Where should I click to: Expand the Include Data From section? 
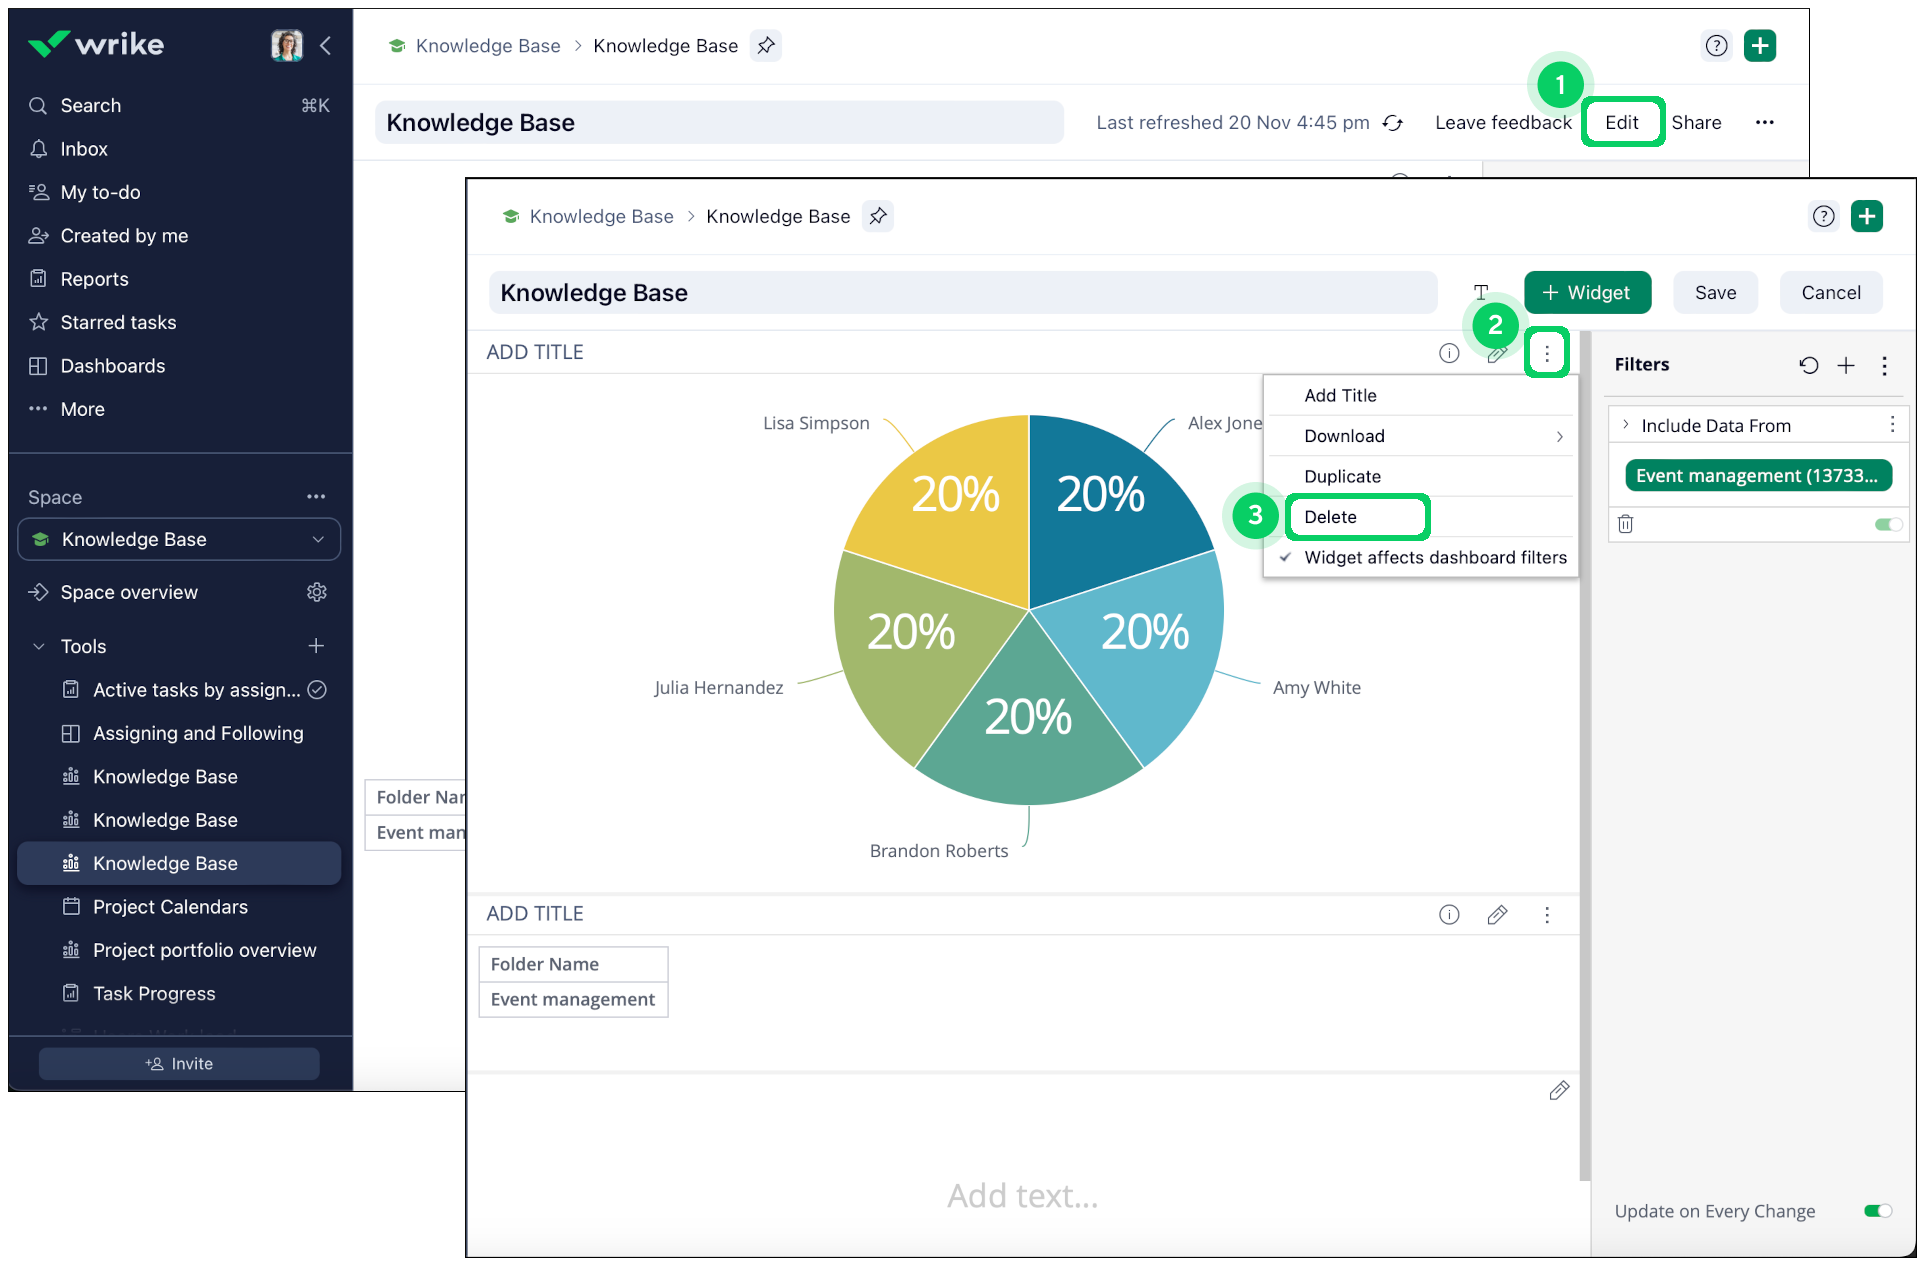pos(1626,425)
